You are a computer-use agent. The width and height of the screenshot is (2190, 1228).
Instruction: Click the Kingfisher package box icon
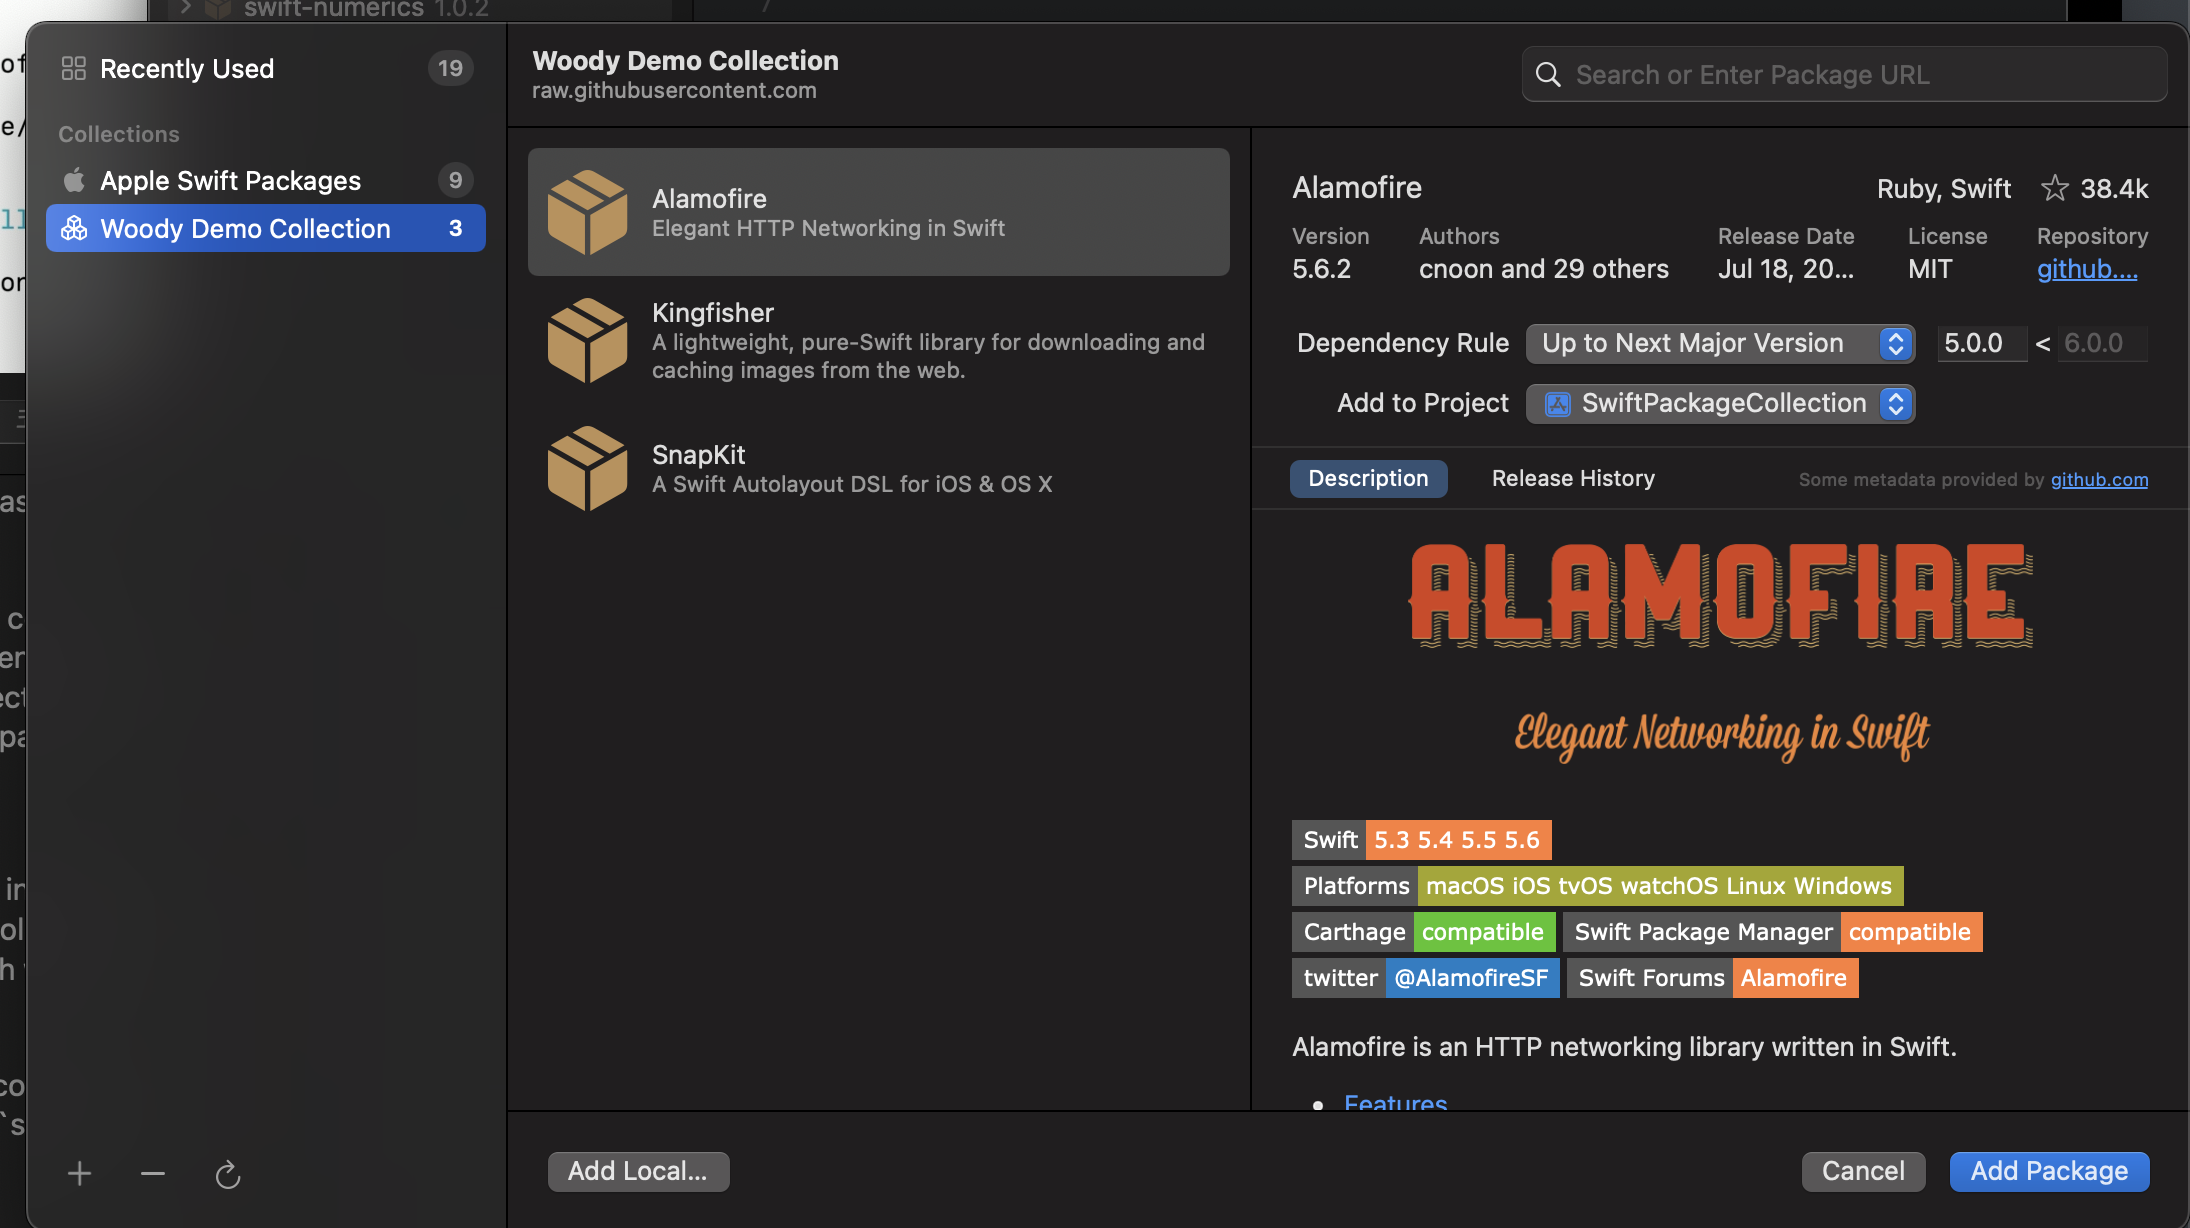(x=588, y=341)
